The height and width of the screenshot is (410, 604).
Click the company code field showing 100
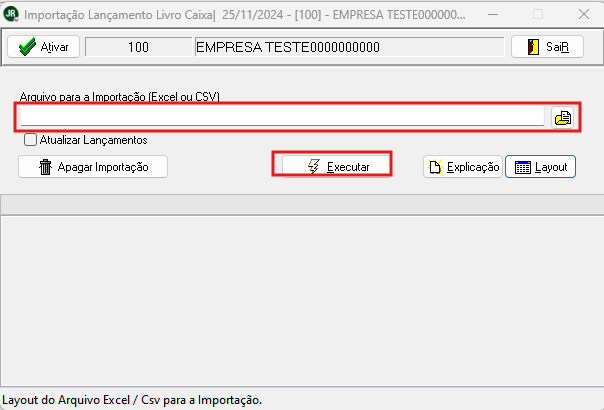tap(138, 47)
